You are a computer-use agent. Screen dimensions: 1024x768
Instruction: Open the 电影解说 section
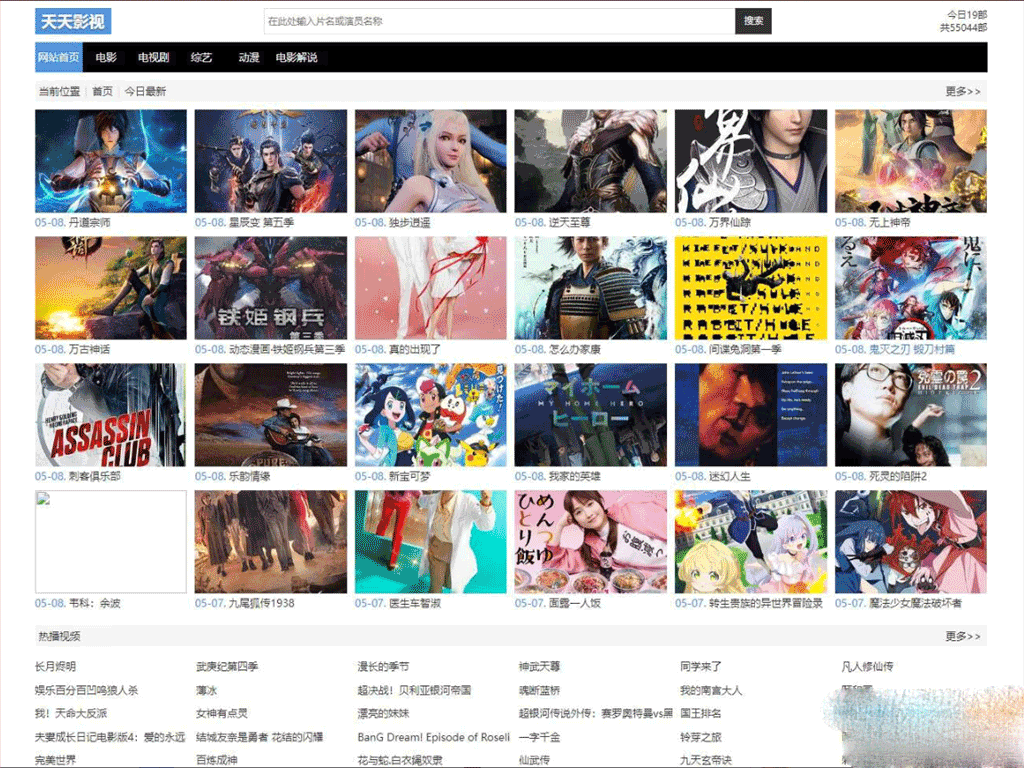297,58
